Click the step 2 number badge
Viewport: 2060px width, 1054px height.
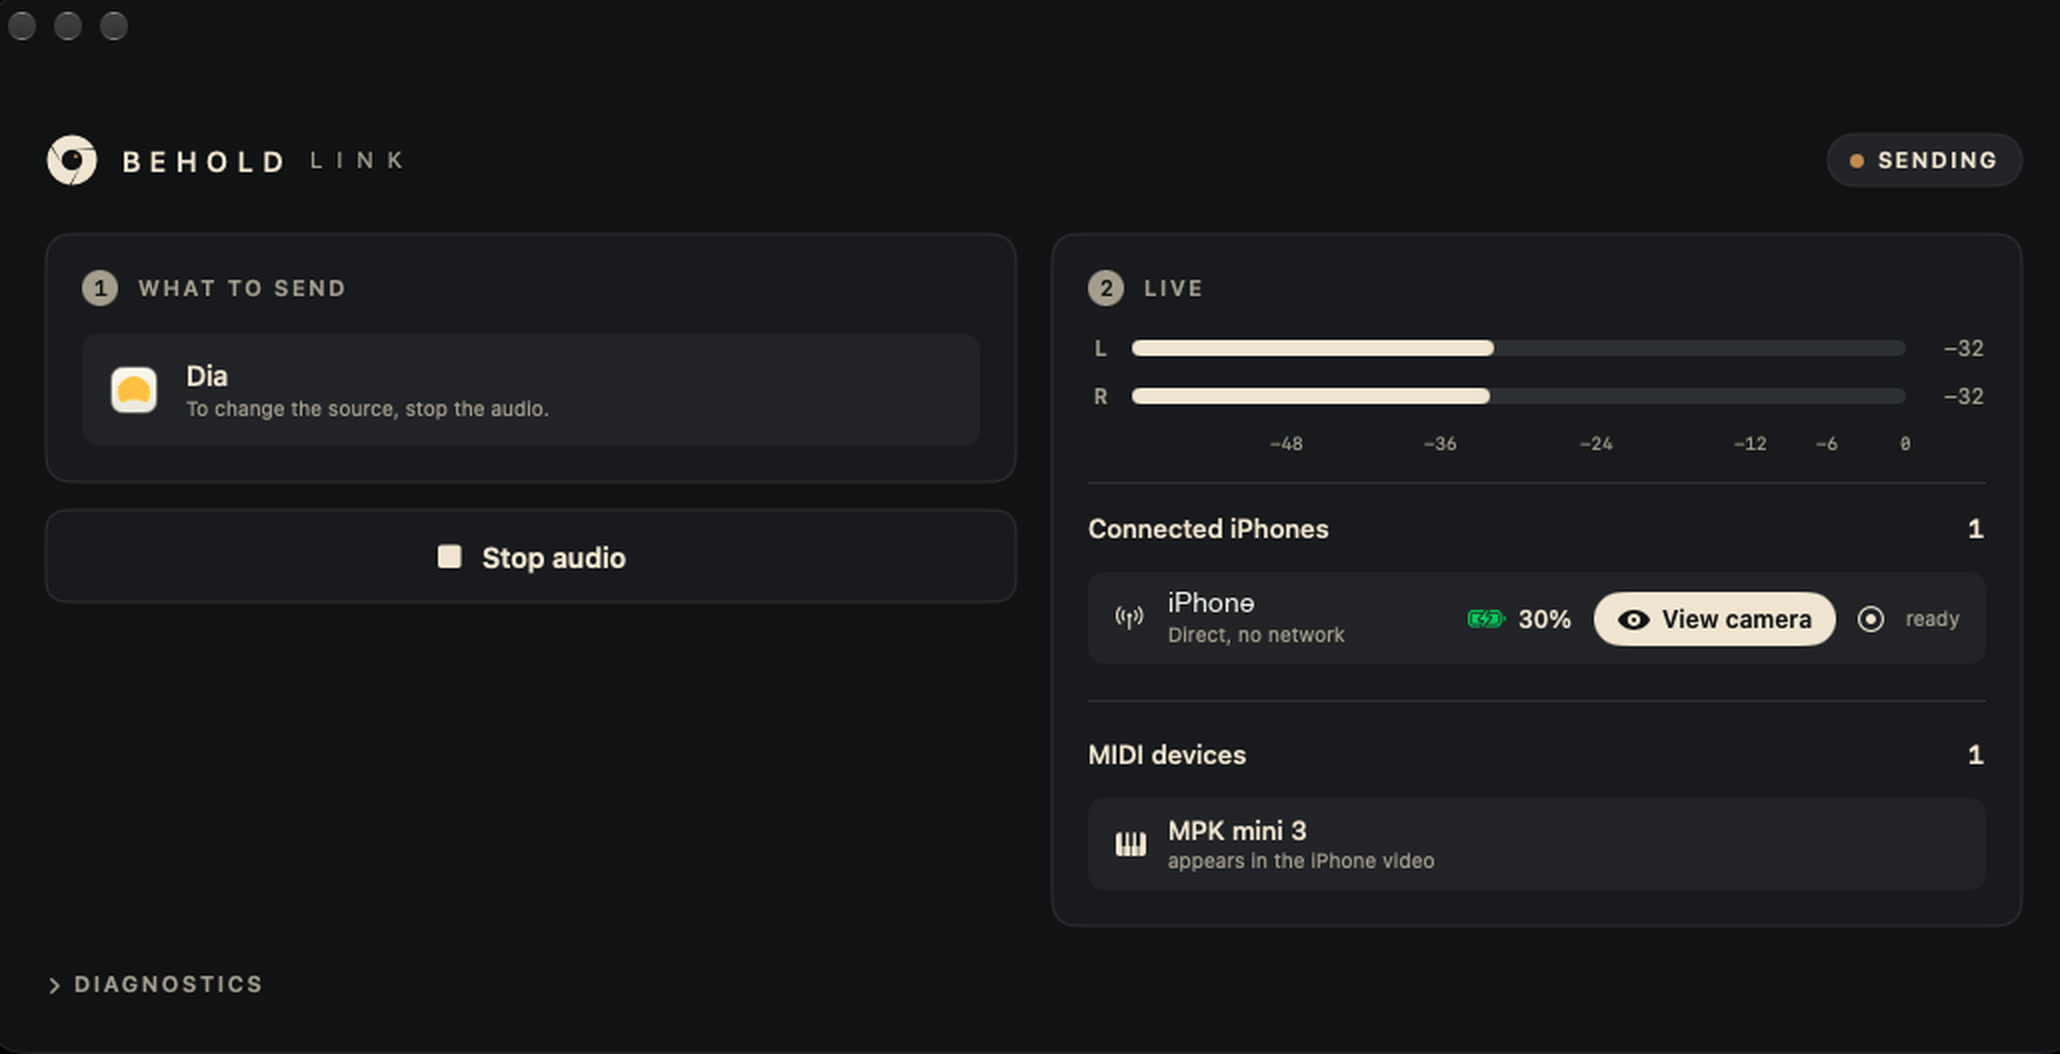(x=1106, y=288)
